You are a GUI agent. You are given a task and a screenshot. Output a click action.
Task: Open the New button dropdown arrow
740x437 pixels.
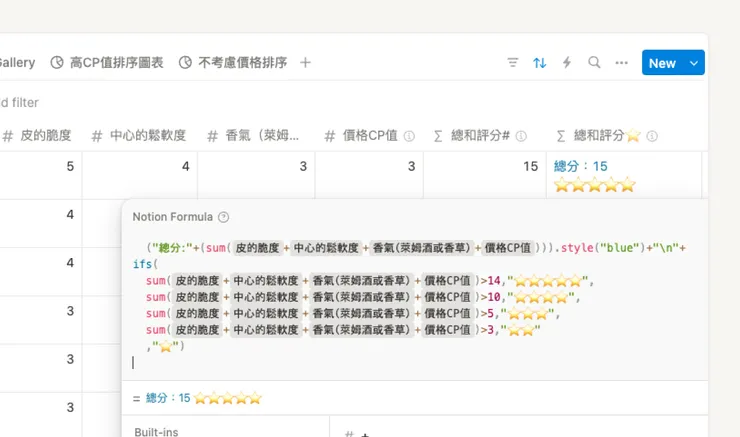pyautogui.click(x=694, y=63)
